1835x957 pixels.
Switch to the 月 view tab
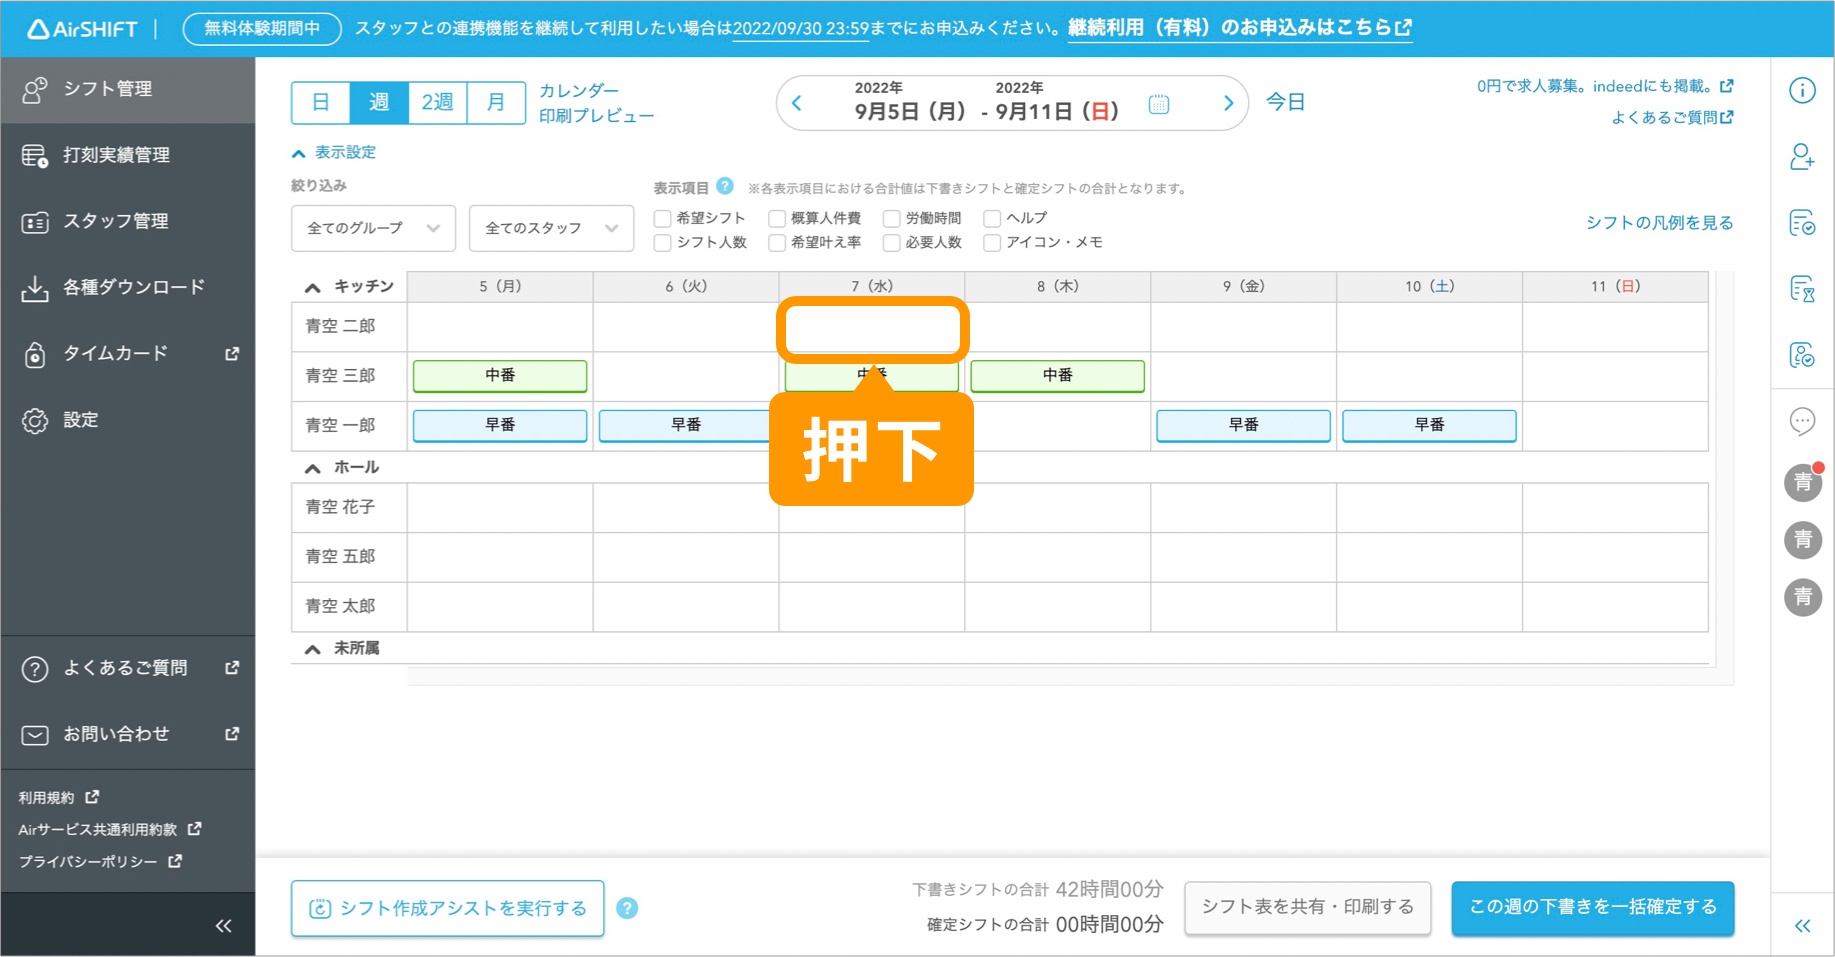pos(496,101)
